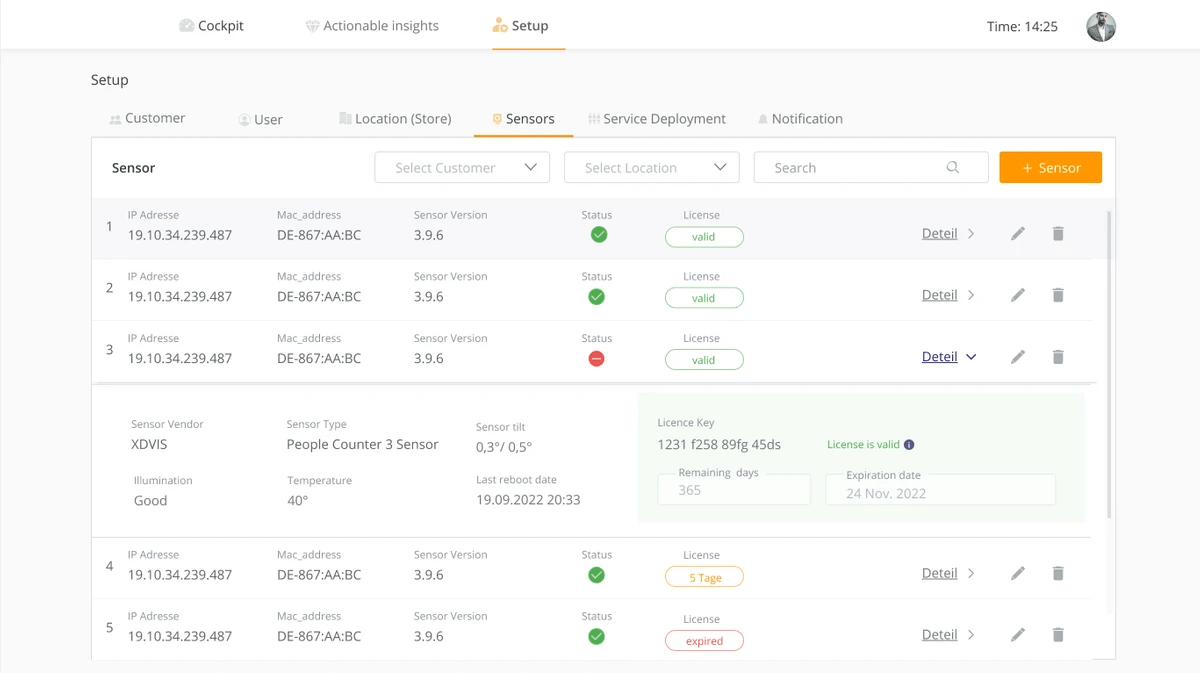
Task: Click the delete trash icon for sensor 2
Action: click(x=1058, y=295)
